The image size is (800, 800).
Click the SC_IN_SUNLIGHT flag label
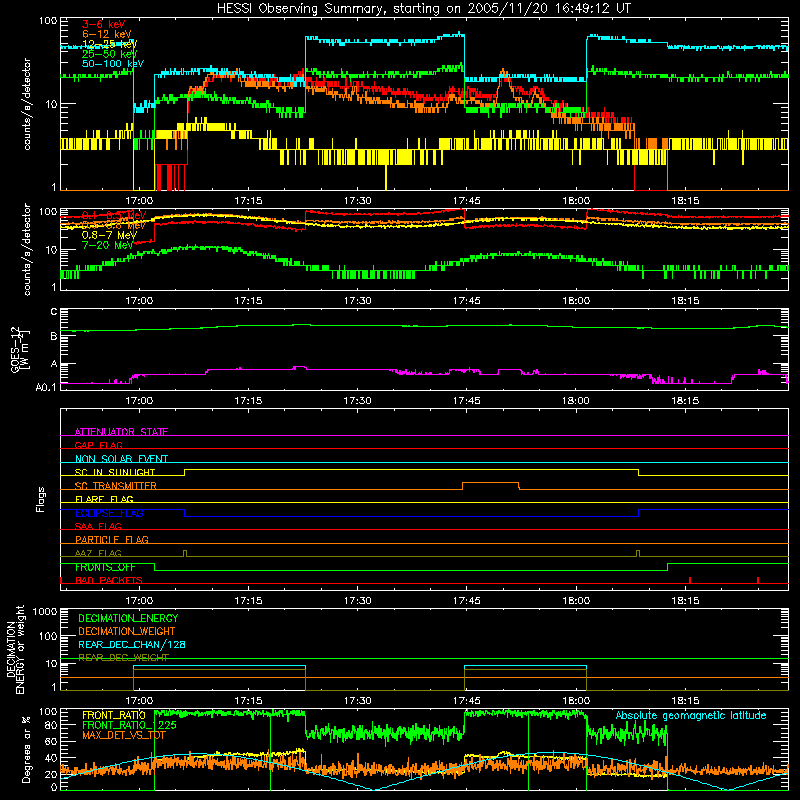pyautogui.click(x=115, y=472)
